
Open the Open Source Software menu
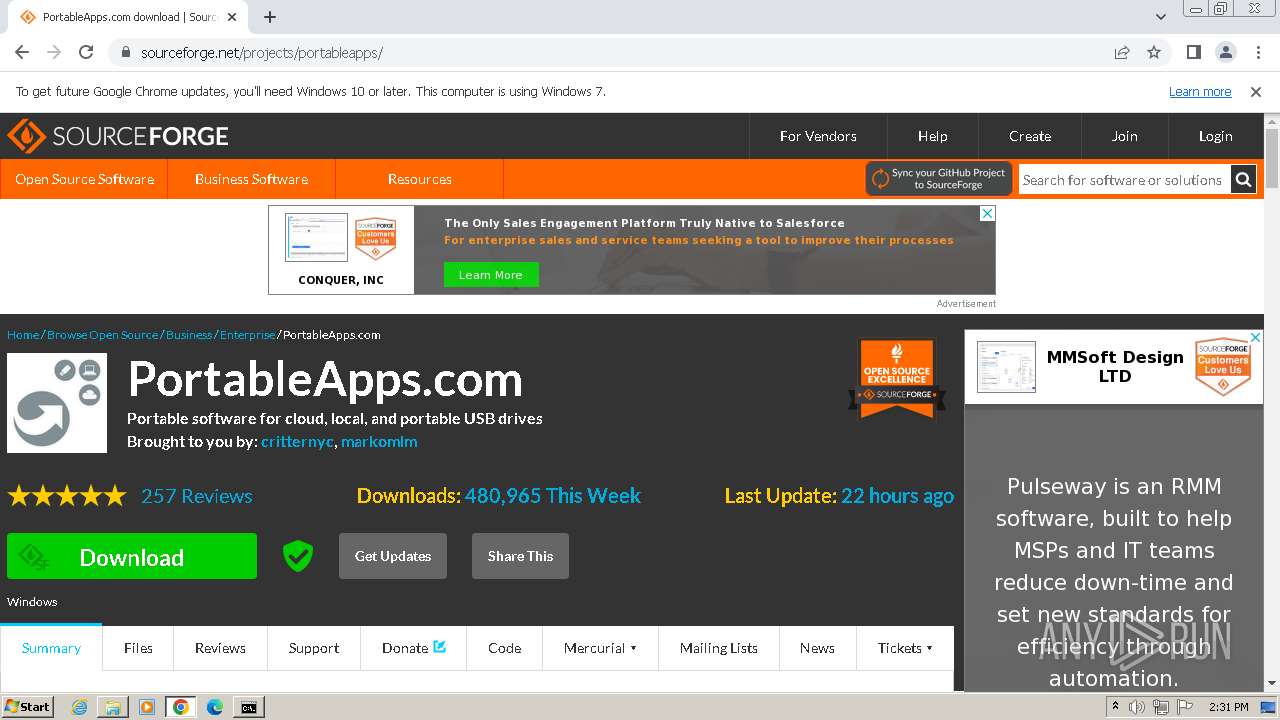tap(84, 179)
